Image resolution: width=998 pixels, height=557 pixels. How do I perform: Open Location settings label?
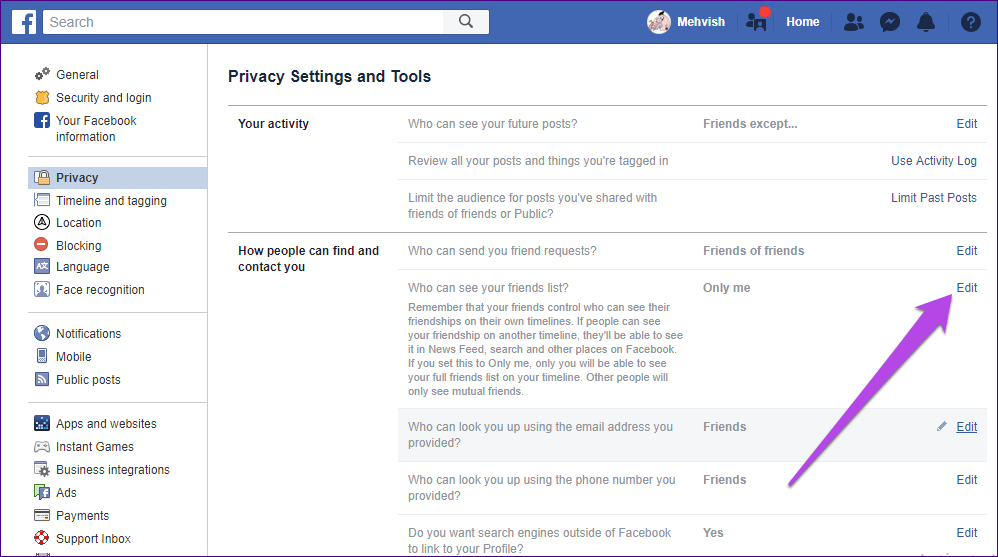pyautogui.click(x=78, y=223)
